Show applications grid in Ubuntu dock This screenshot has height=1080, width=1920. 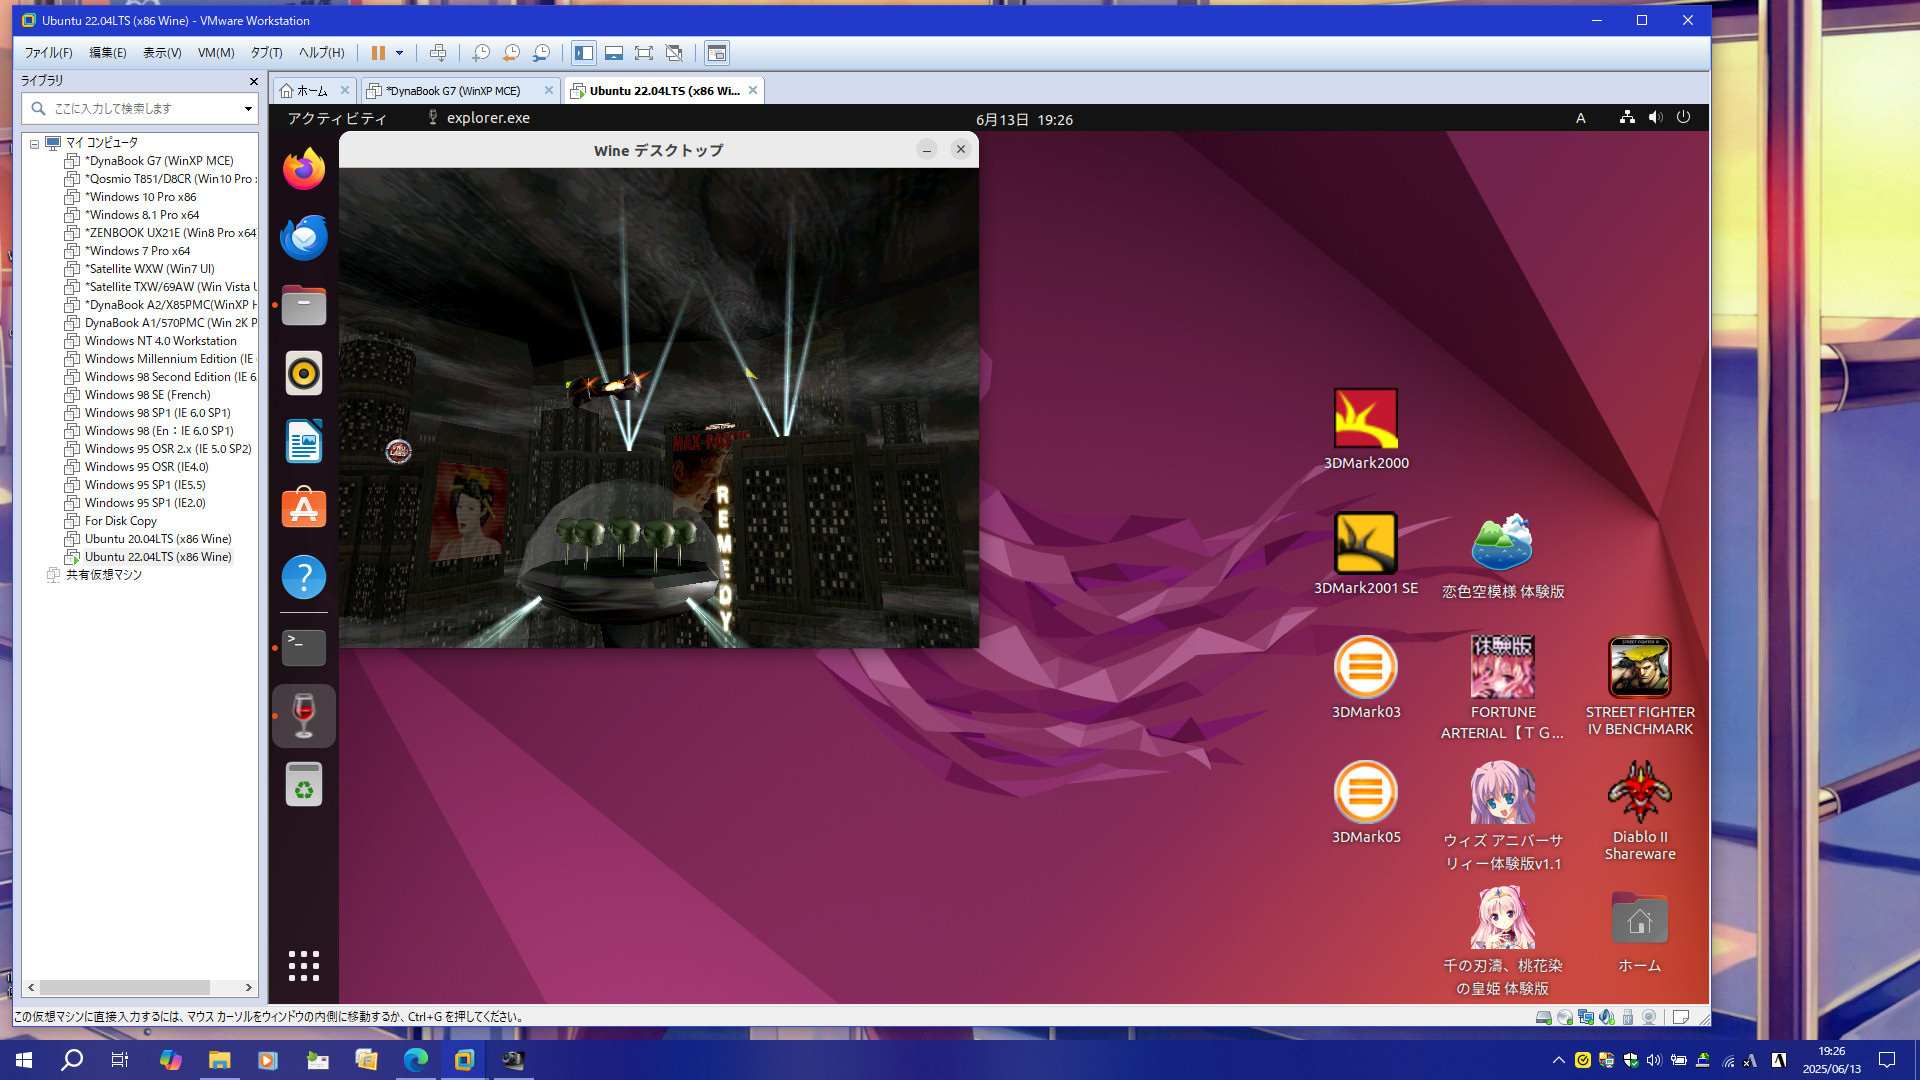pos(304,966)
